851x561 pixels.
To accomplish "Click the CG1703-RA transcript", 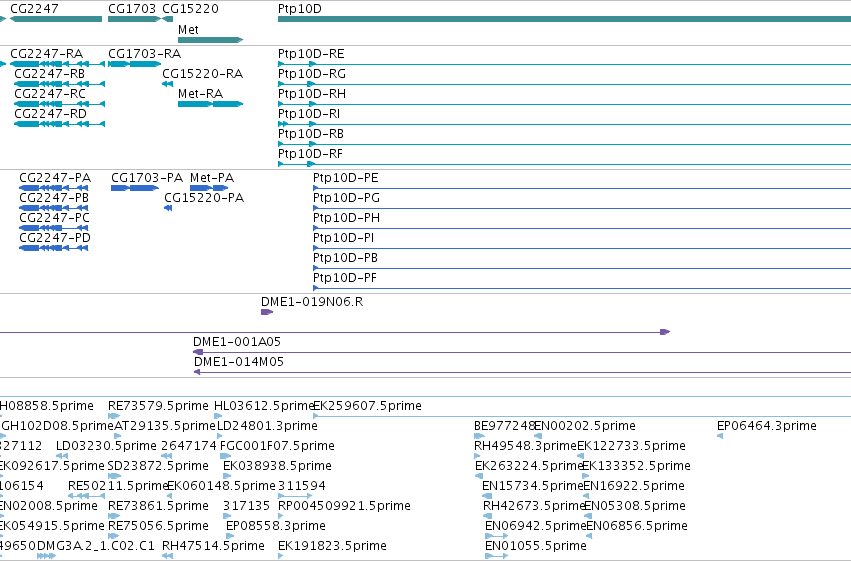I will [135, 64].
